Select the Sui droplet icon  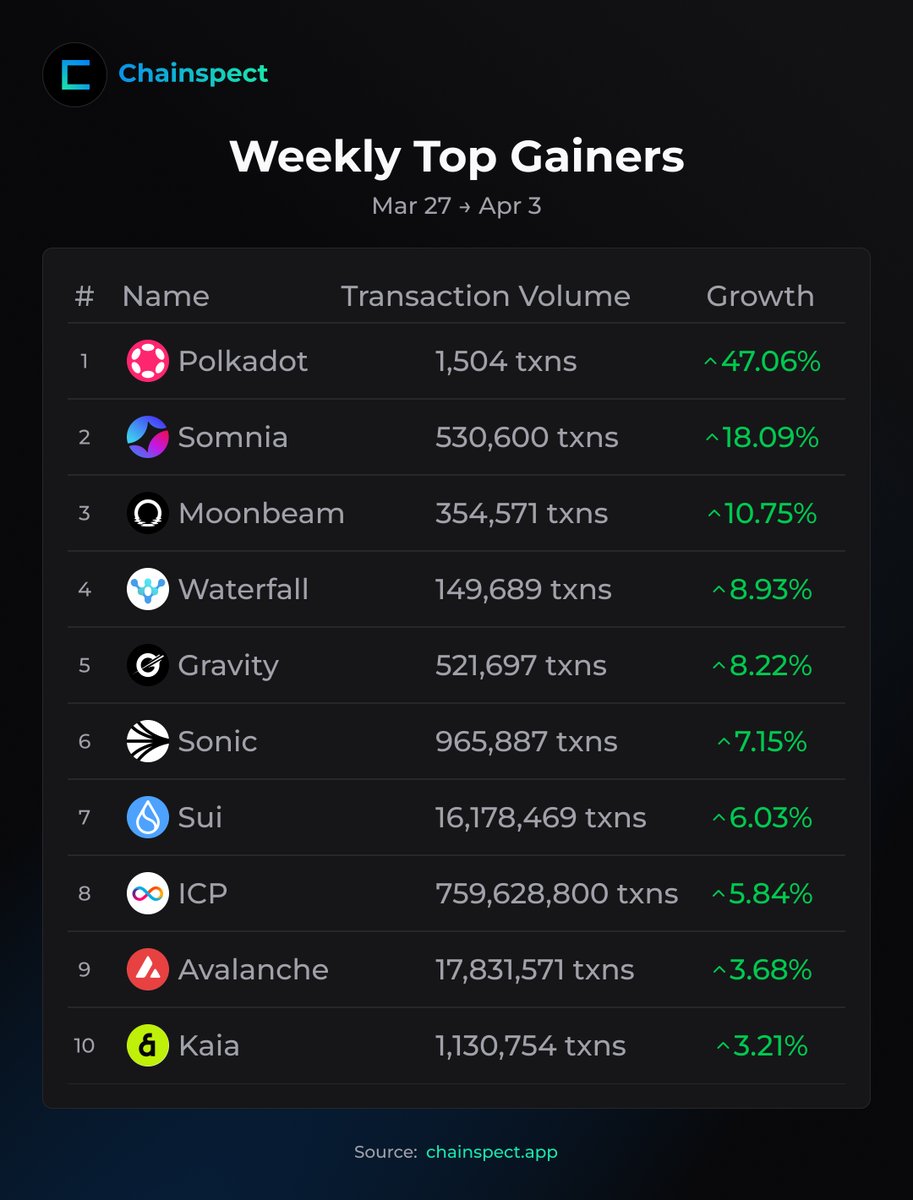click(x=148, y=817)
